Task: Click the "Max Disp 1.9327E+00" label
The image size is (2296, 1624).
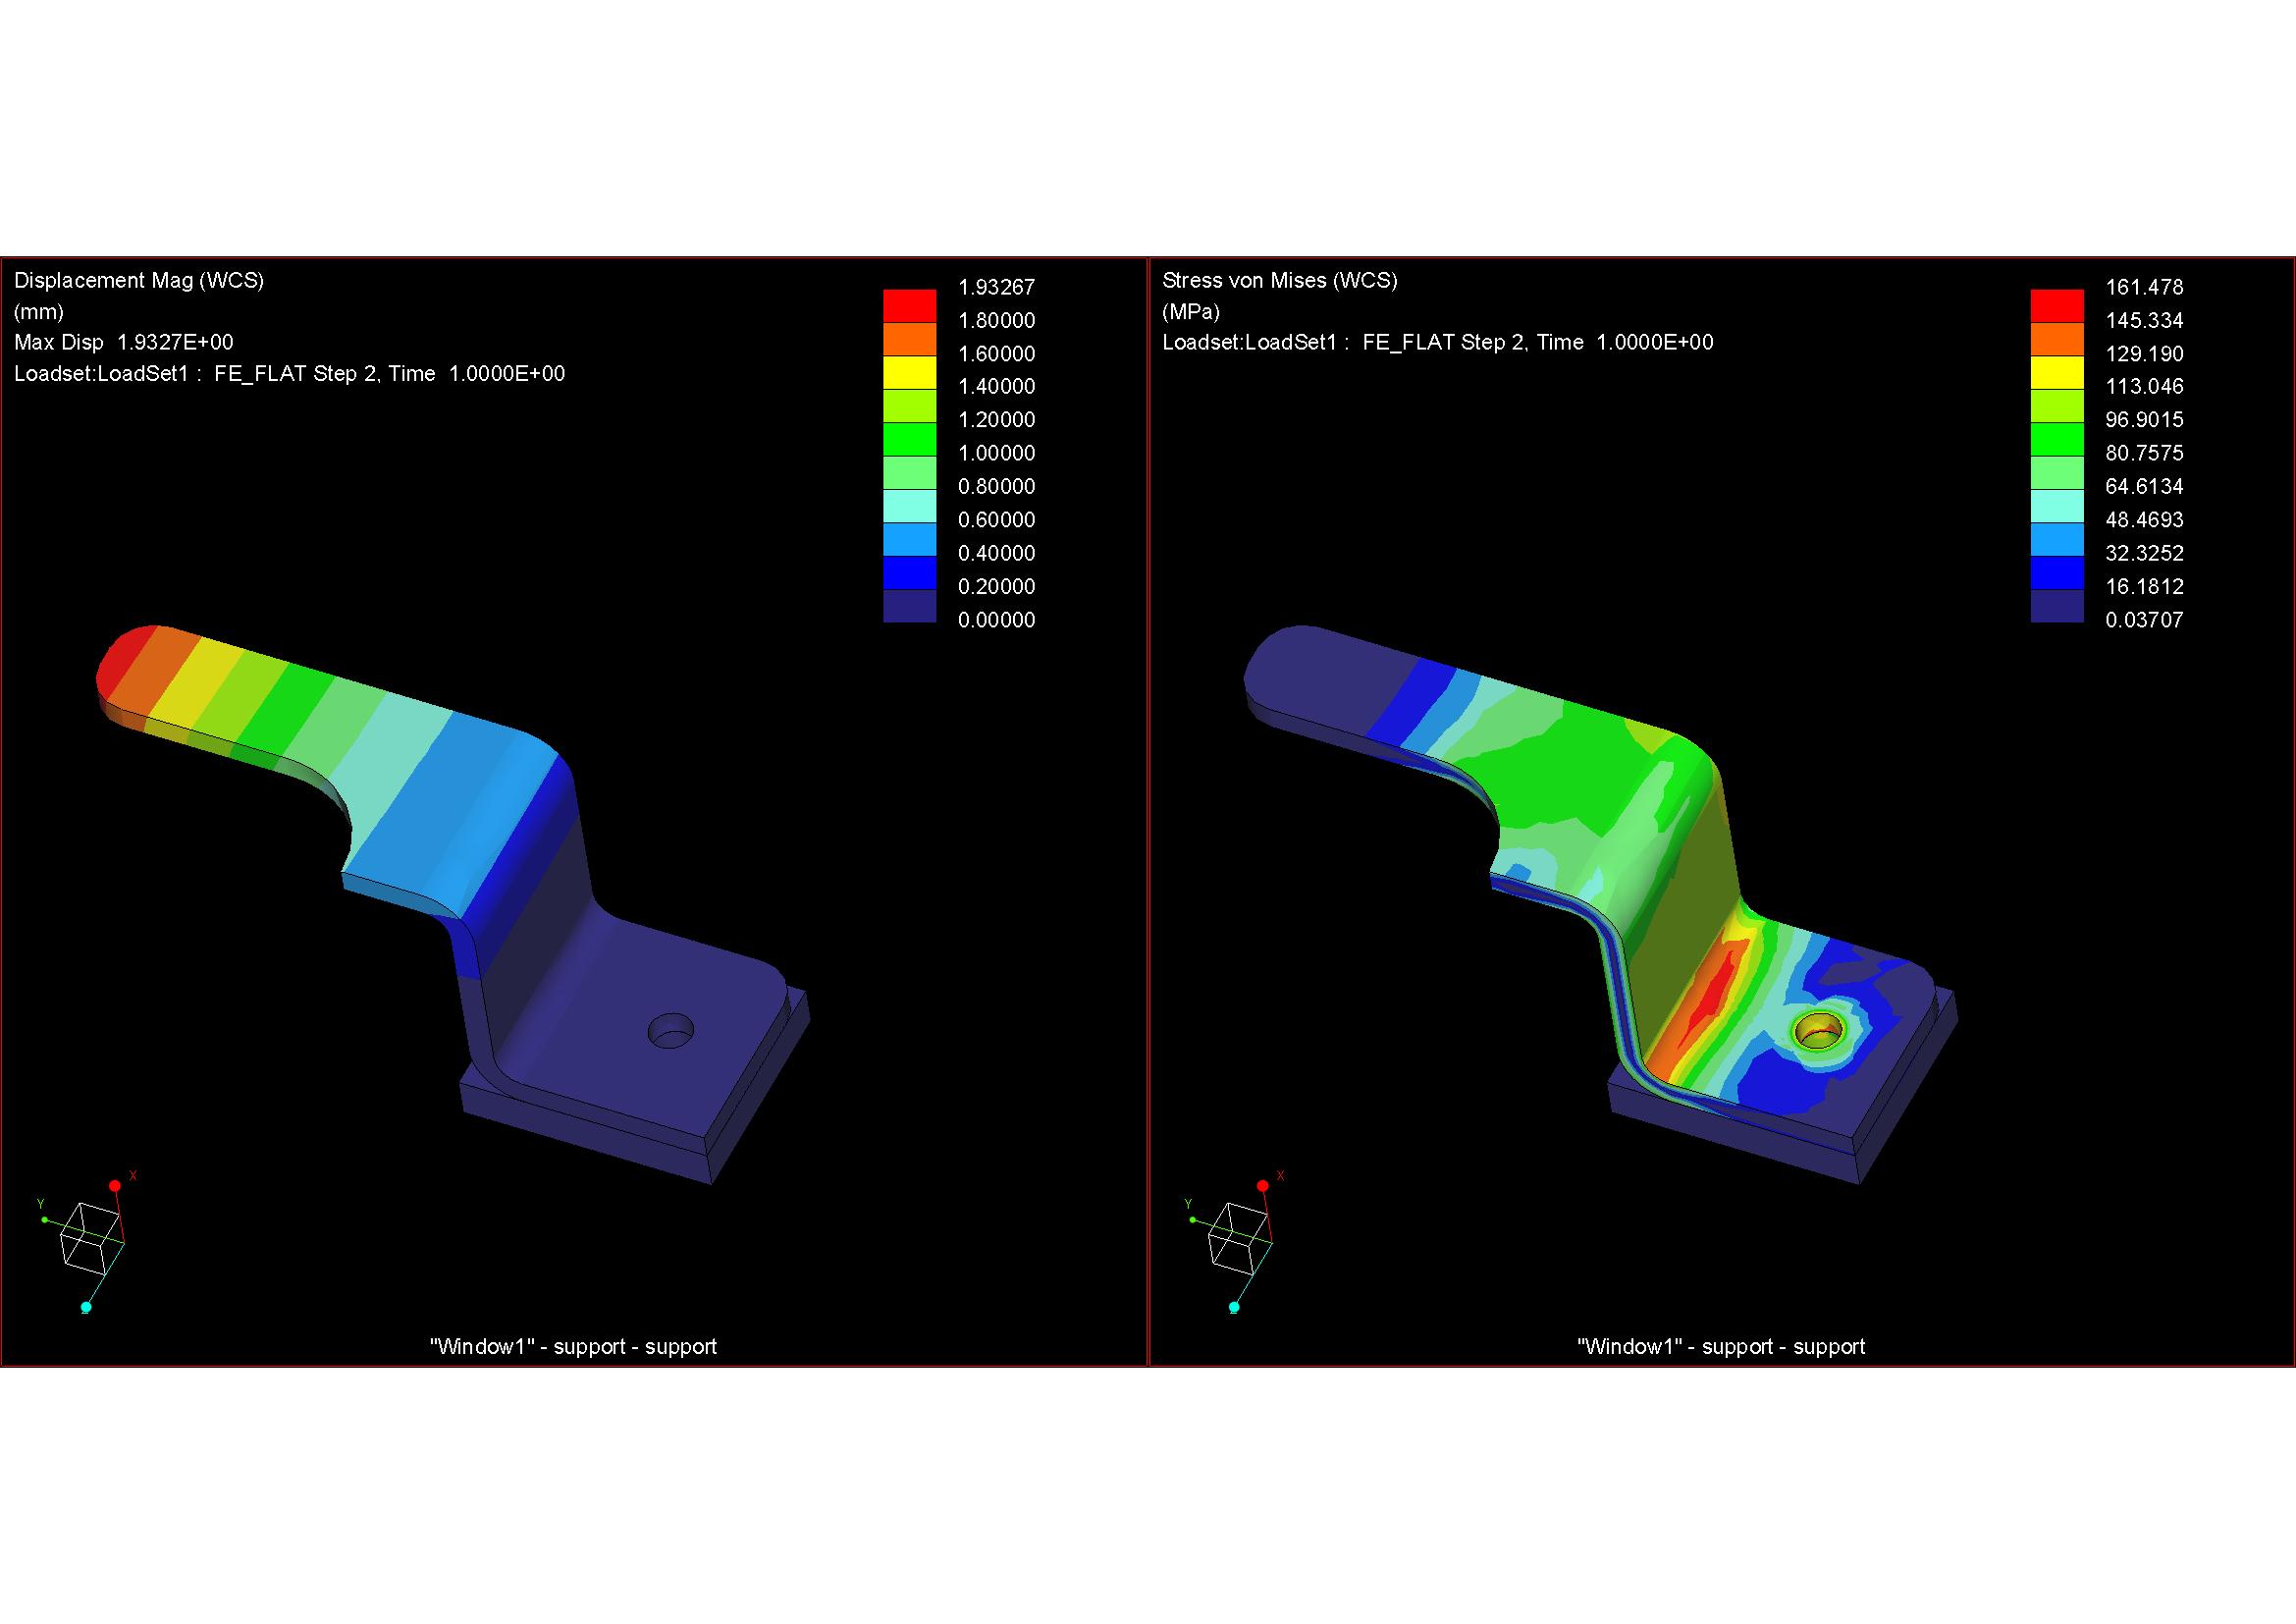Action: tap(124, 342)
